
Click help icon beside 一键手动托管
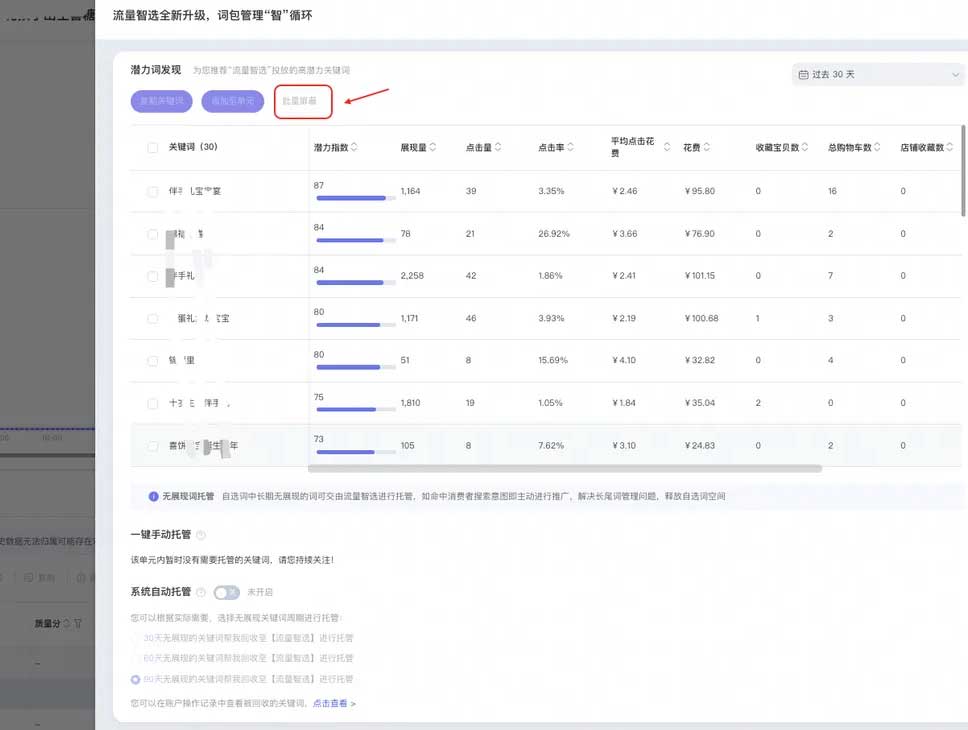pyautogui.click(x=201, y=535)
